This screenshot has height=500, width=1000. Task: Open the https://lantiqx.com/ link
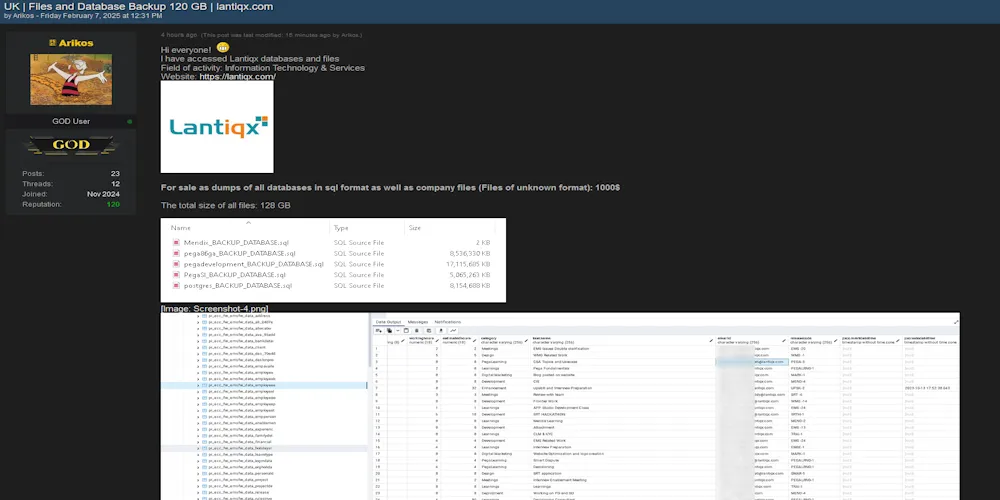[237, 76]
